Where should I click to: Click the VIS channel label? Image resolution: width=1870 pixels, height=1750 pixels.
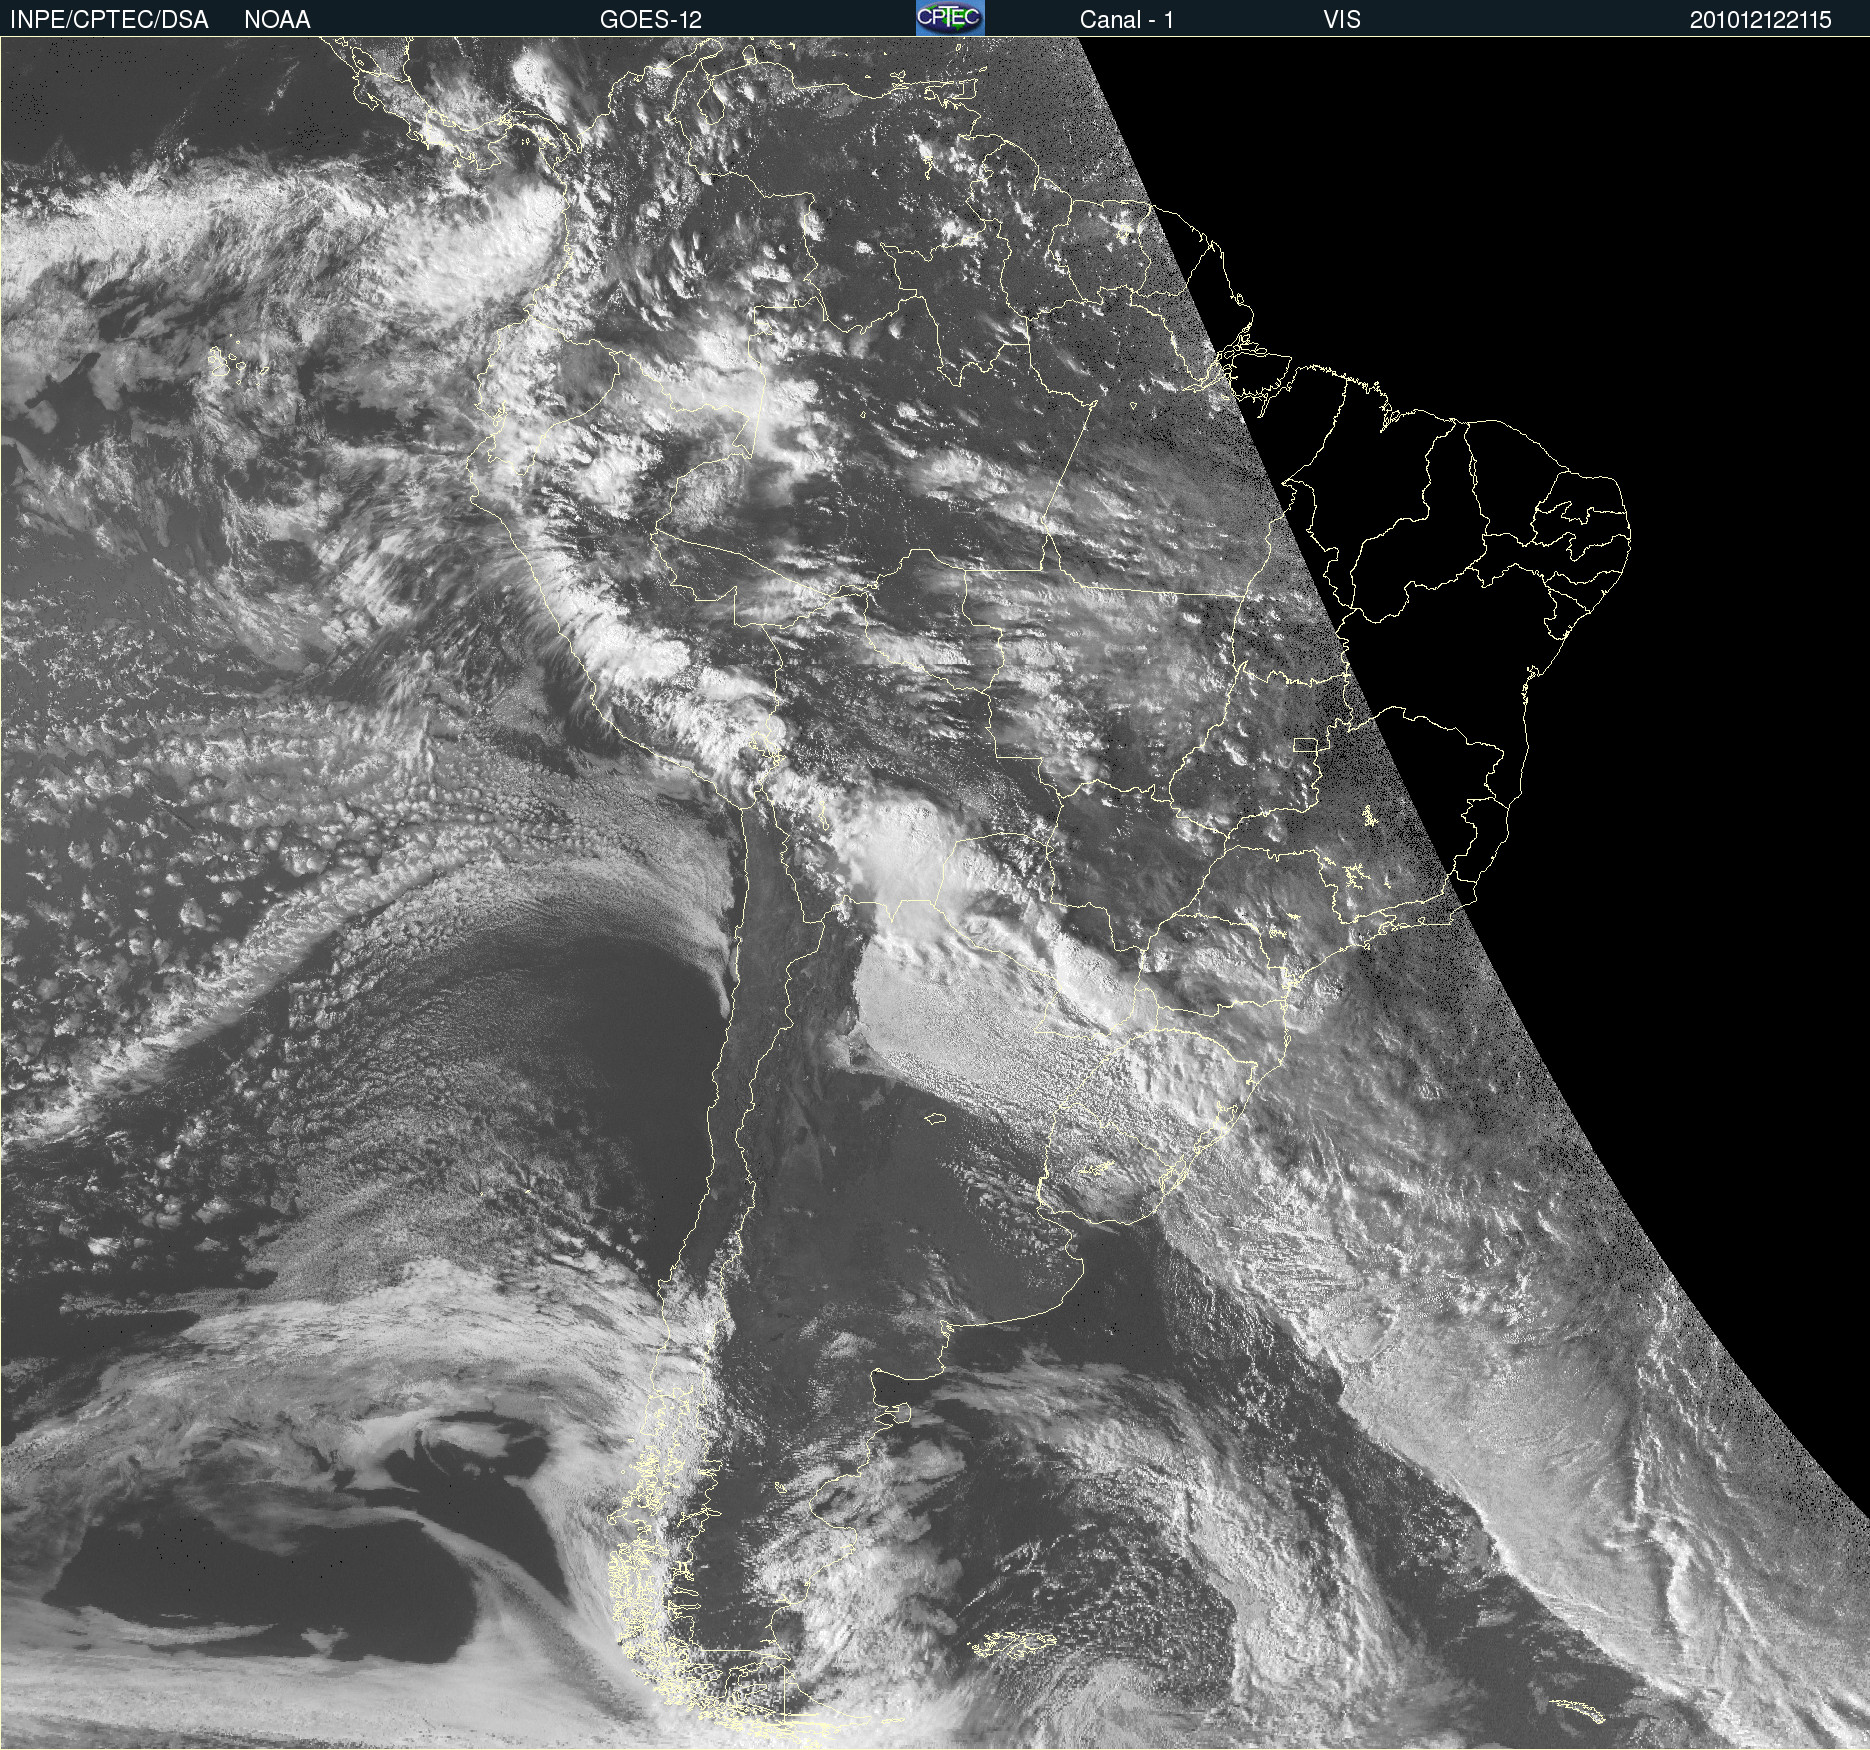click(1342, 20)
